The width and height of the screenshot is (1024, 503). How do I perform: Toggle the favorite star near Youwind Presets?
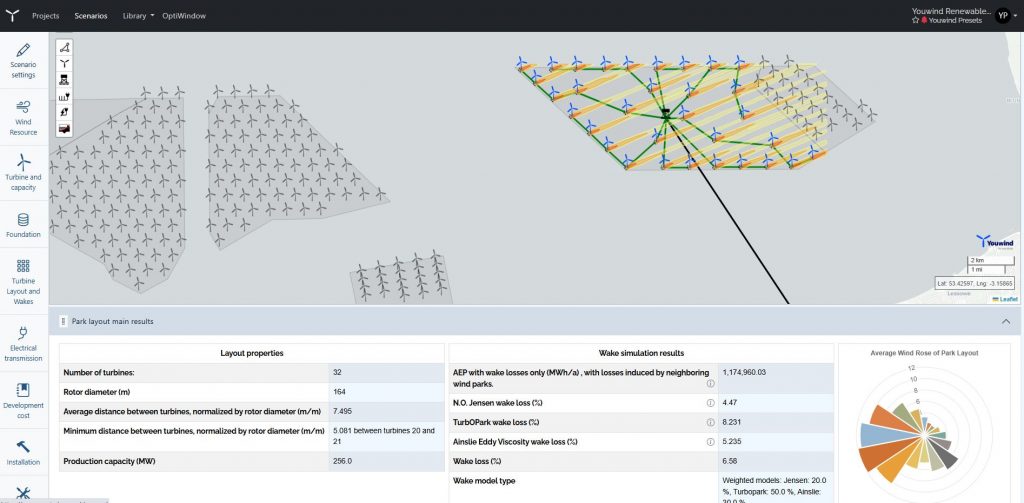pyautogui.click(x=915, y=21)
